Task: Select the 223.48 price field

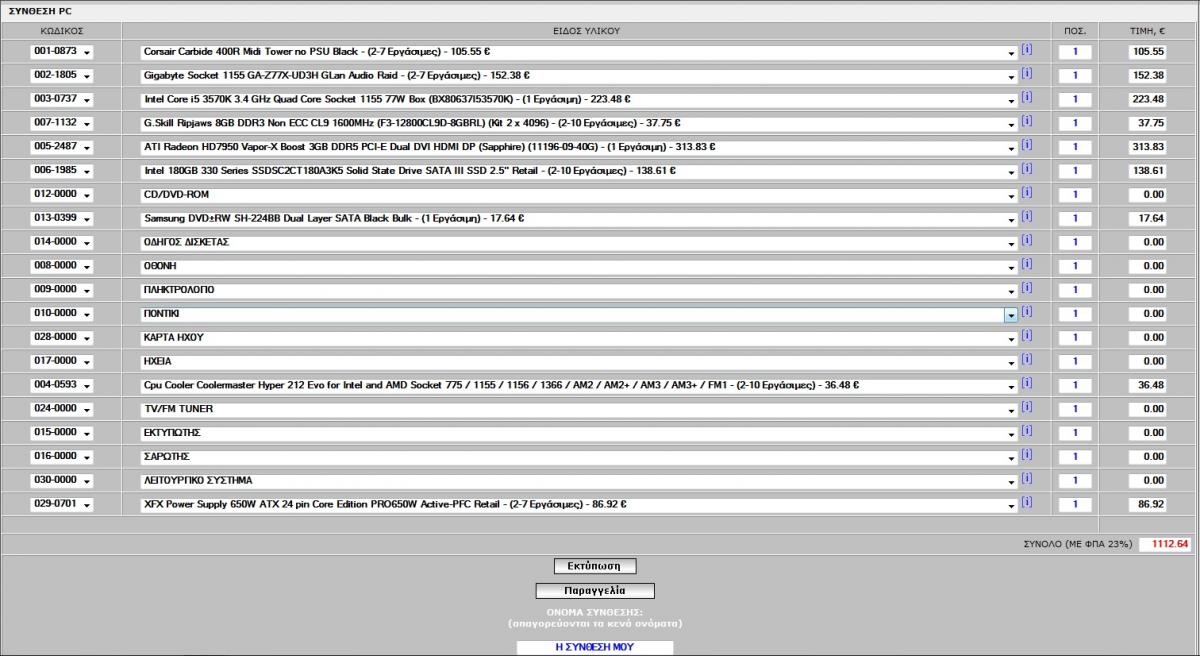Action: click(1148, 100)
